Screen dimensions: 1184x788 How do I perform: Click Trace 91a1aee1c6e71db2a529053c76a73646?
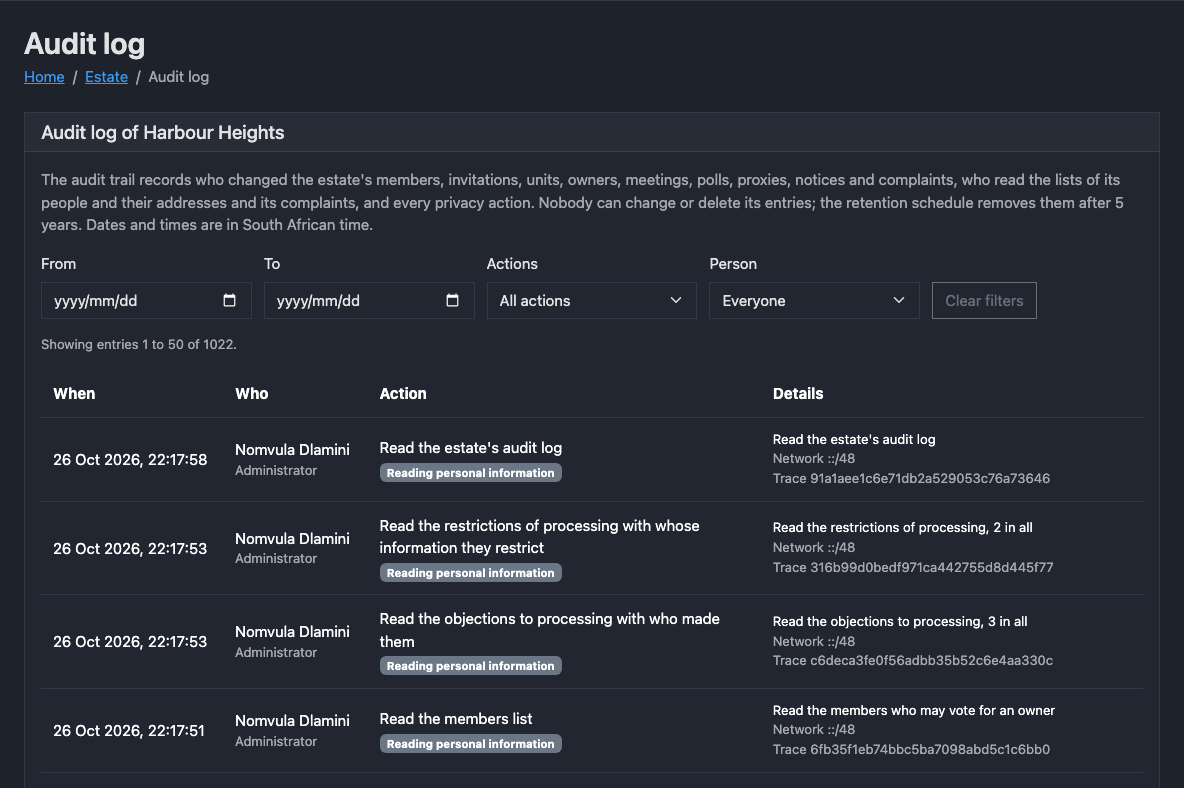point(911,479)
